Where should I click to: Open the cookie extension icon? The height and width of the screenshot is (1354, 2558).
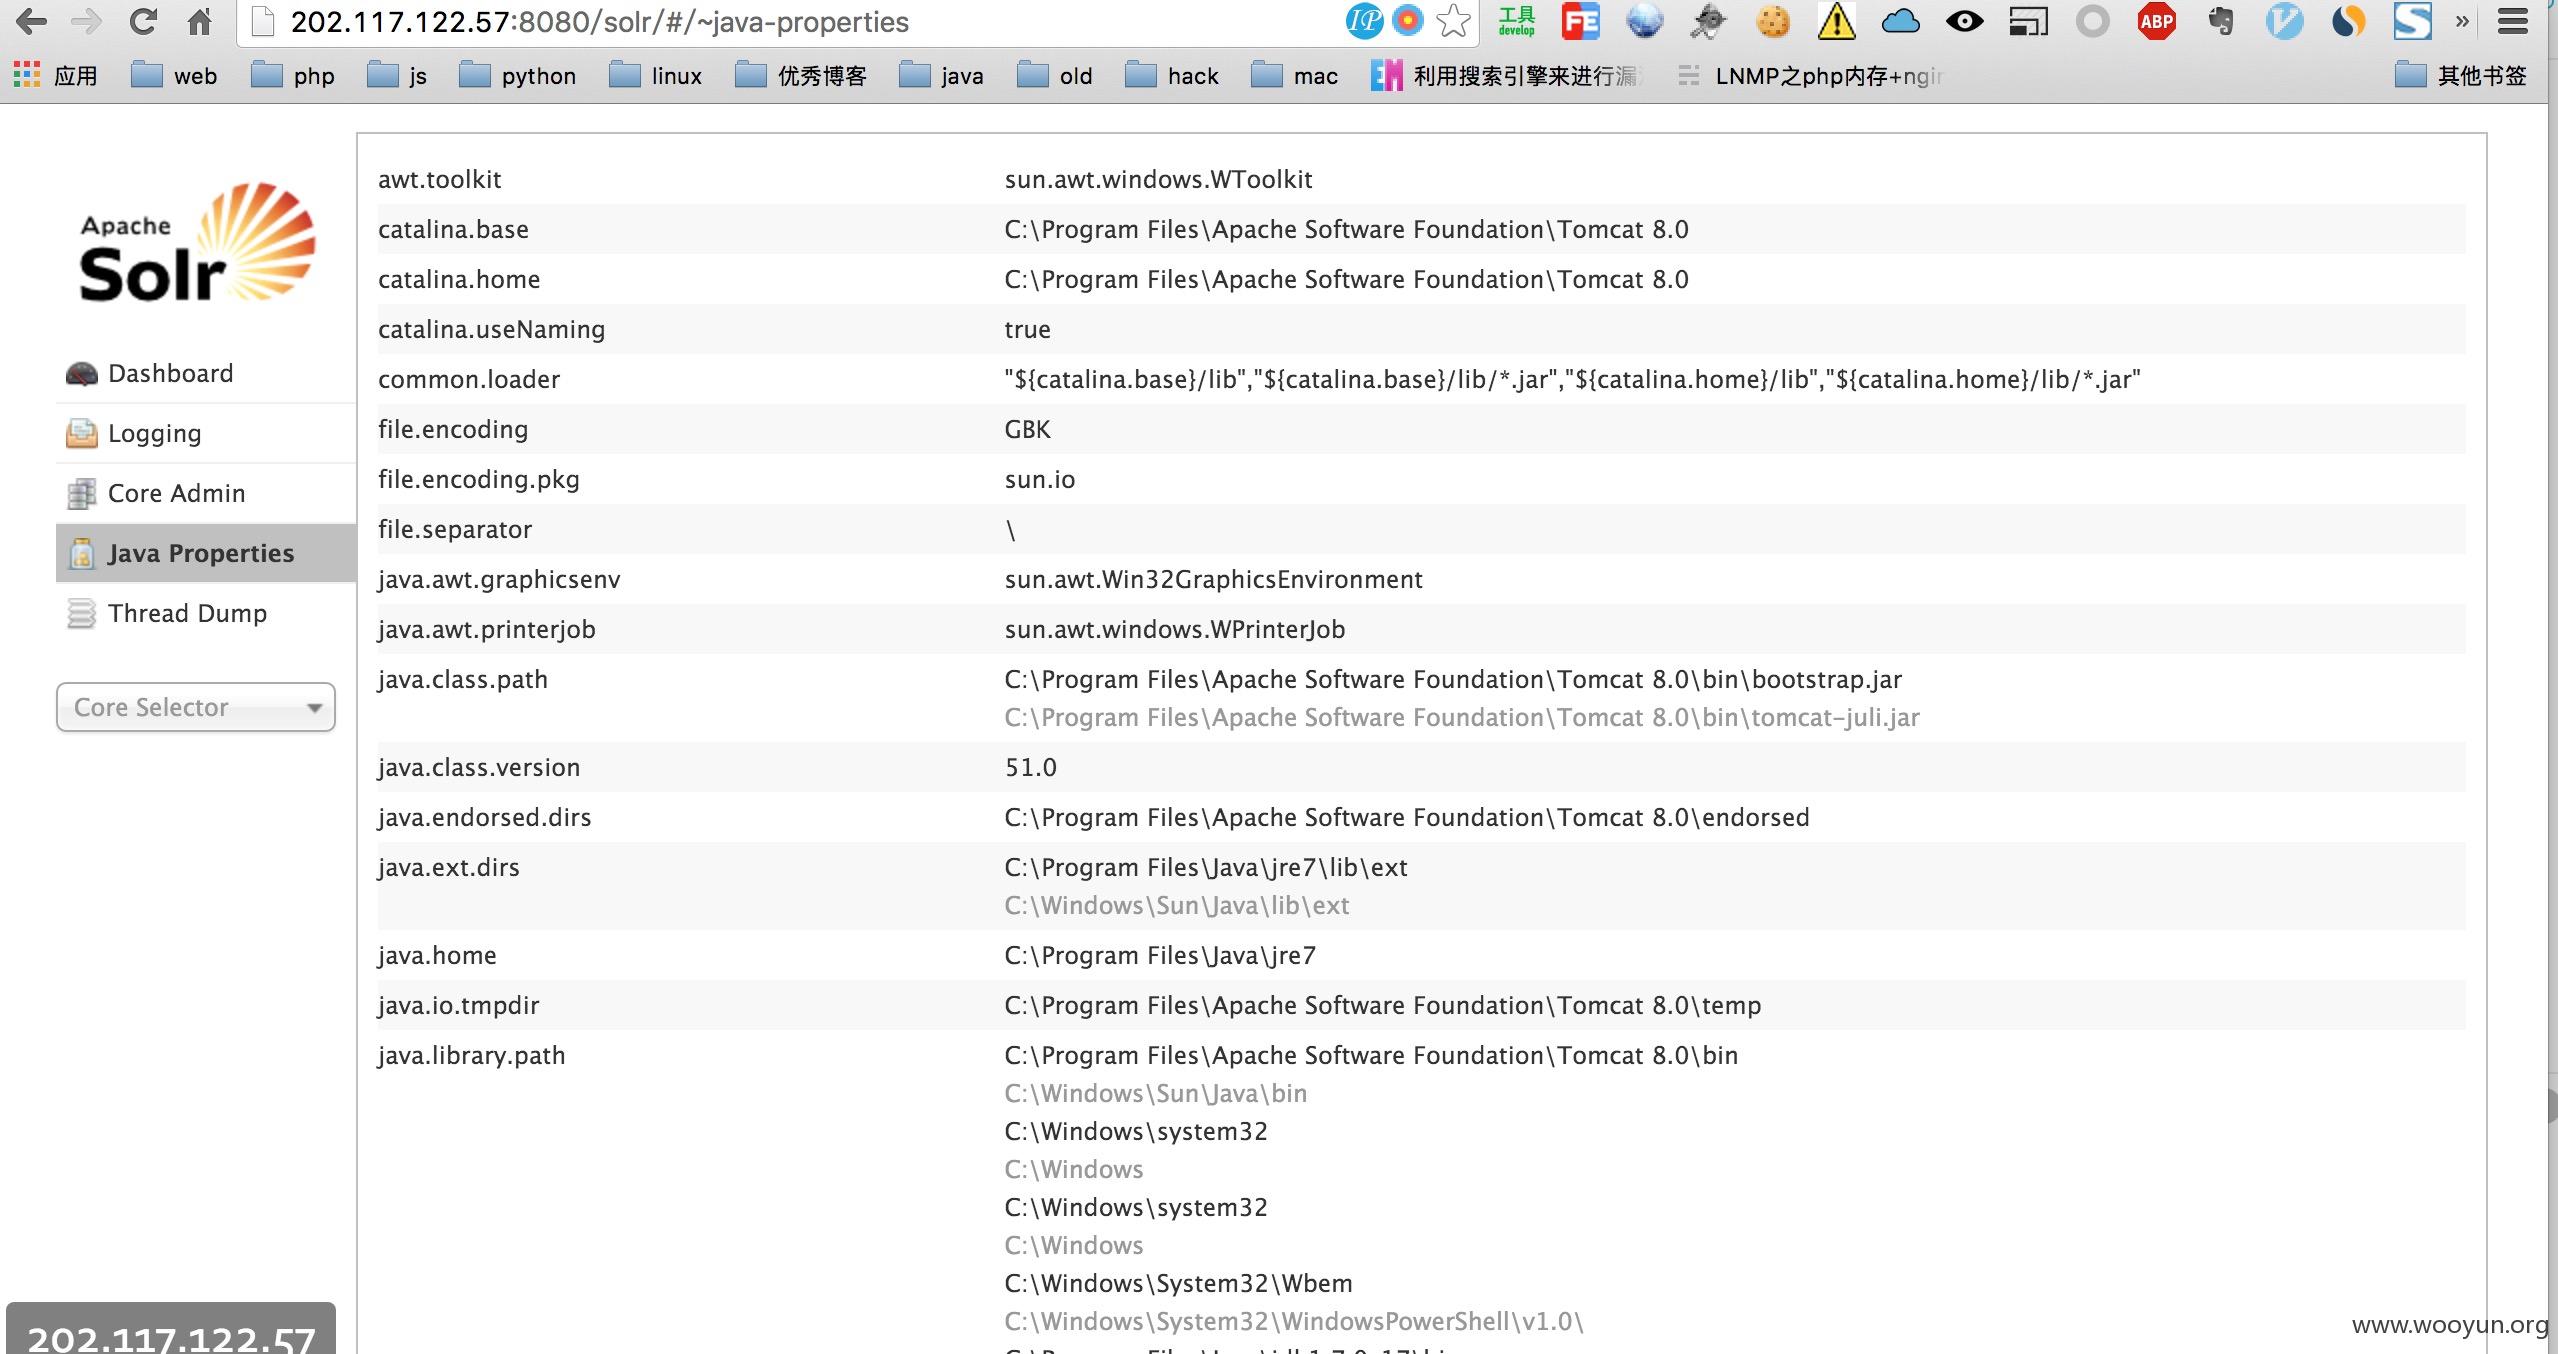click(1773, 21)
